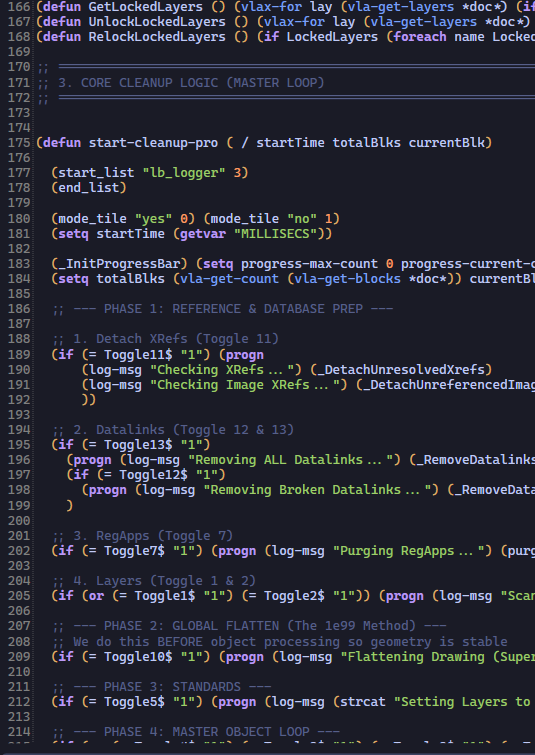The width and height of the screenshot is (535, 755).
Task: Click 'UnlockLockedLayers' on line 167
Action: pyautogui.click(x=157, y=22)
